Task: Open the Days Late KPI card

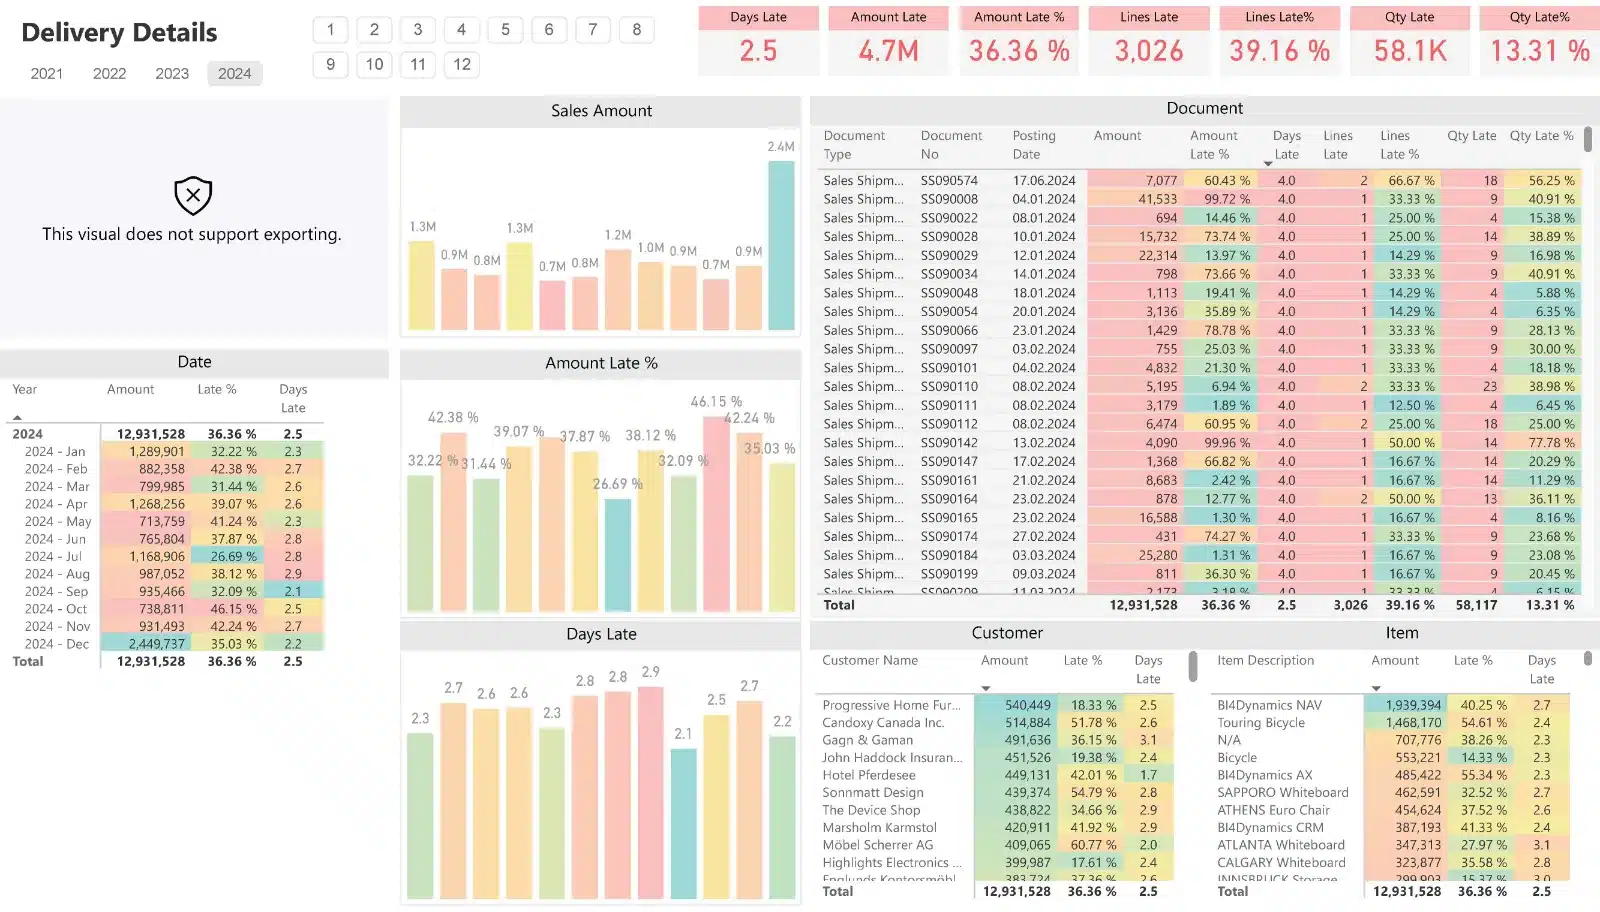Action: (x=758, y=41)
